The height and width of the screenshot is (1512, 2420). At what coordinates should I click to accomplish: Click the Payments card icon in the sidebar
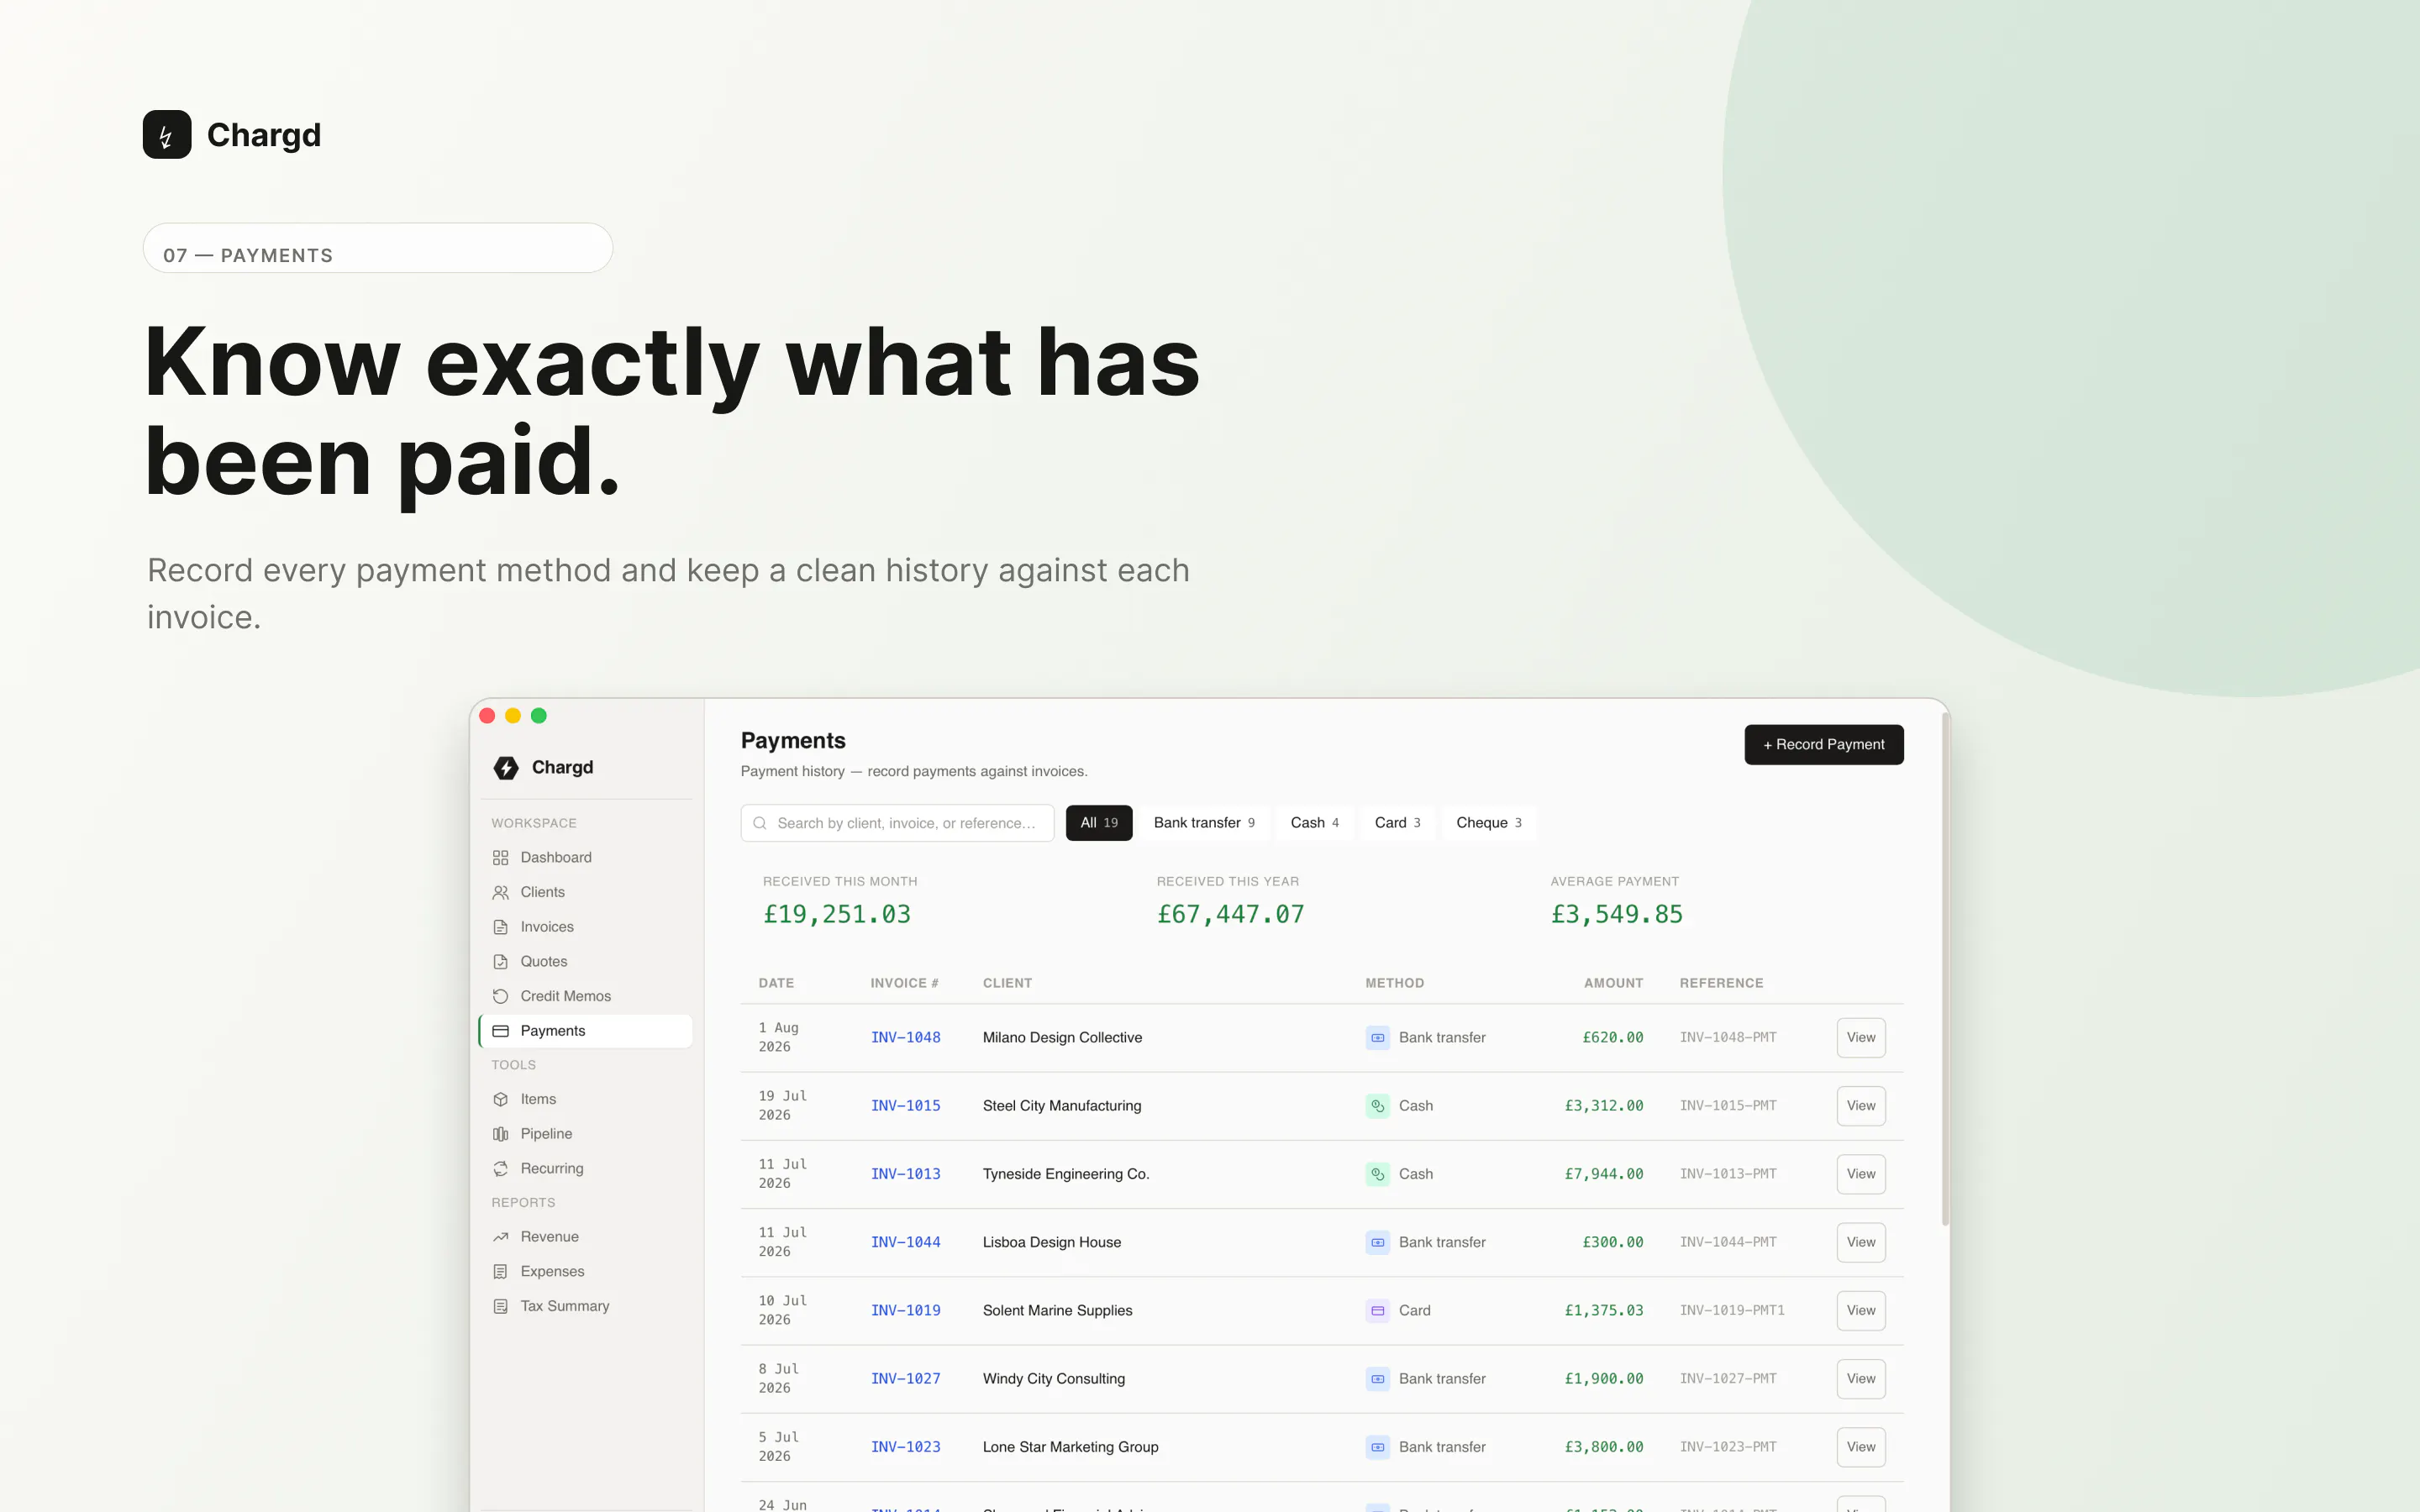(x=501, y=1031)
